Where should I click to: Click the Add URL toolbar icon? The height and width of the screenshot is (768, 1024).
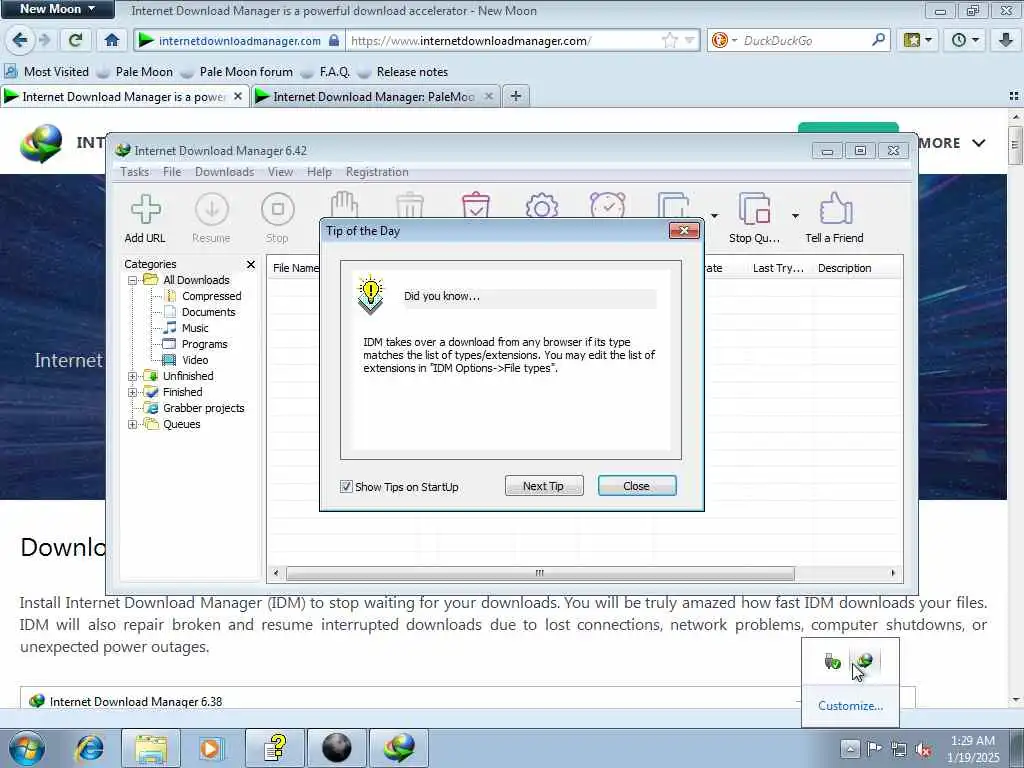145,210
